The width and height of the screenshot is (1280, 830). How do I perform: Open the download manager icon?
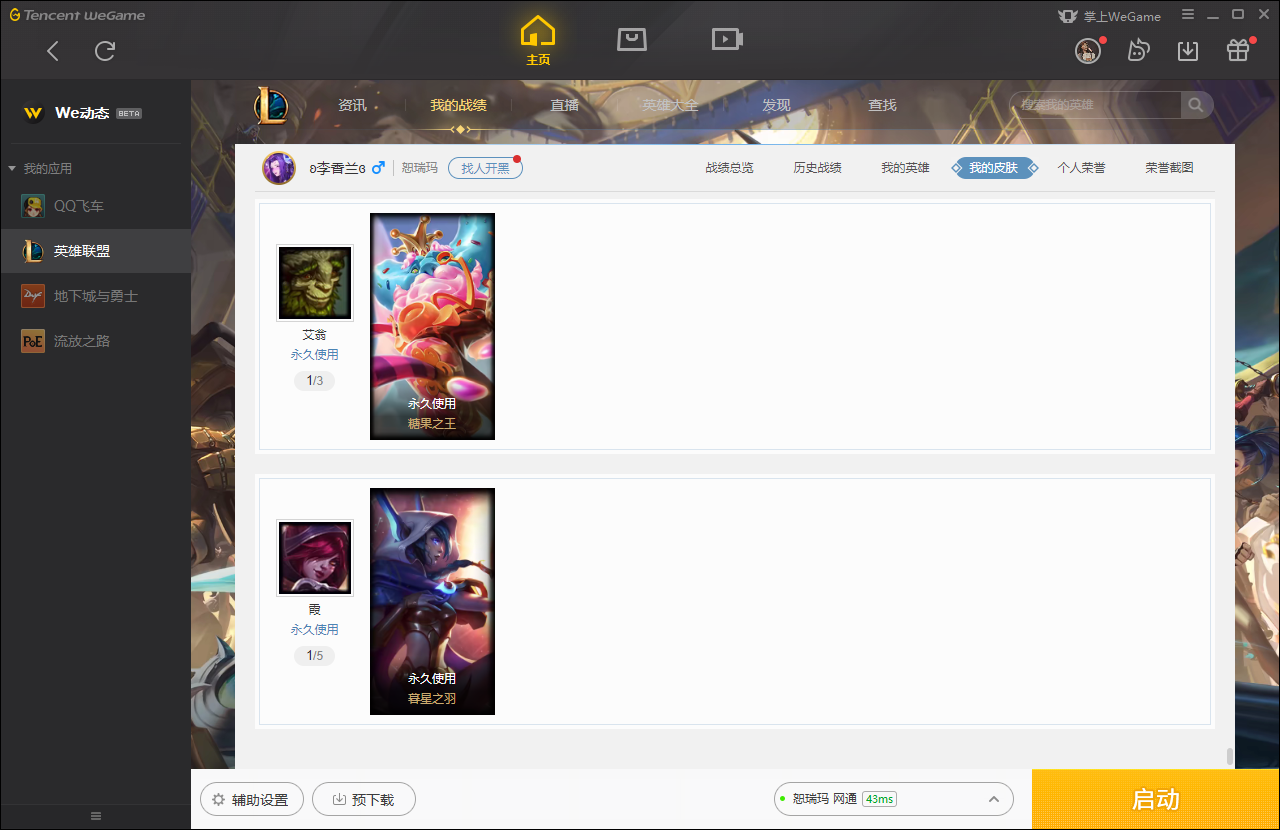[1188, 51]
